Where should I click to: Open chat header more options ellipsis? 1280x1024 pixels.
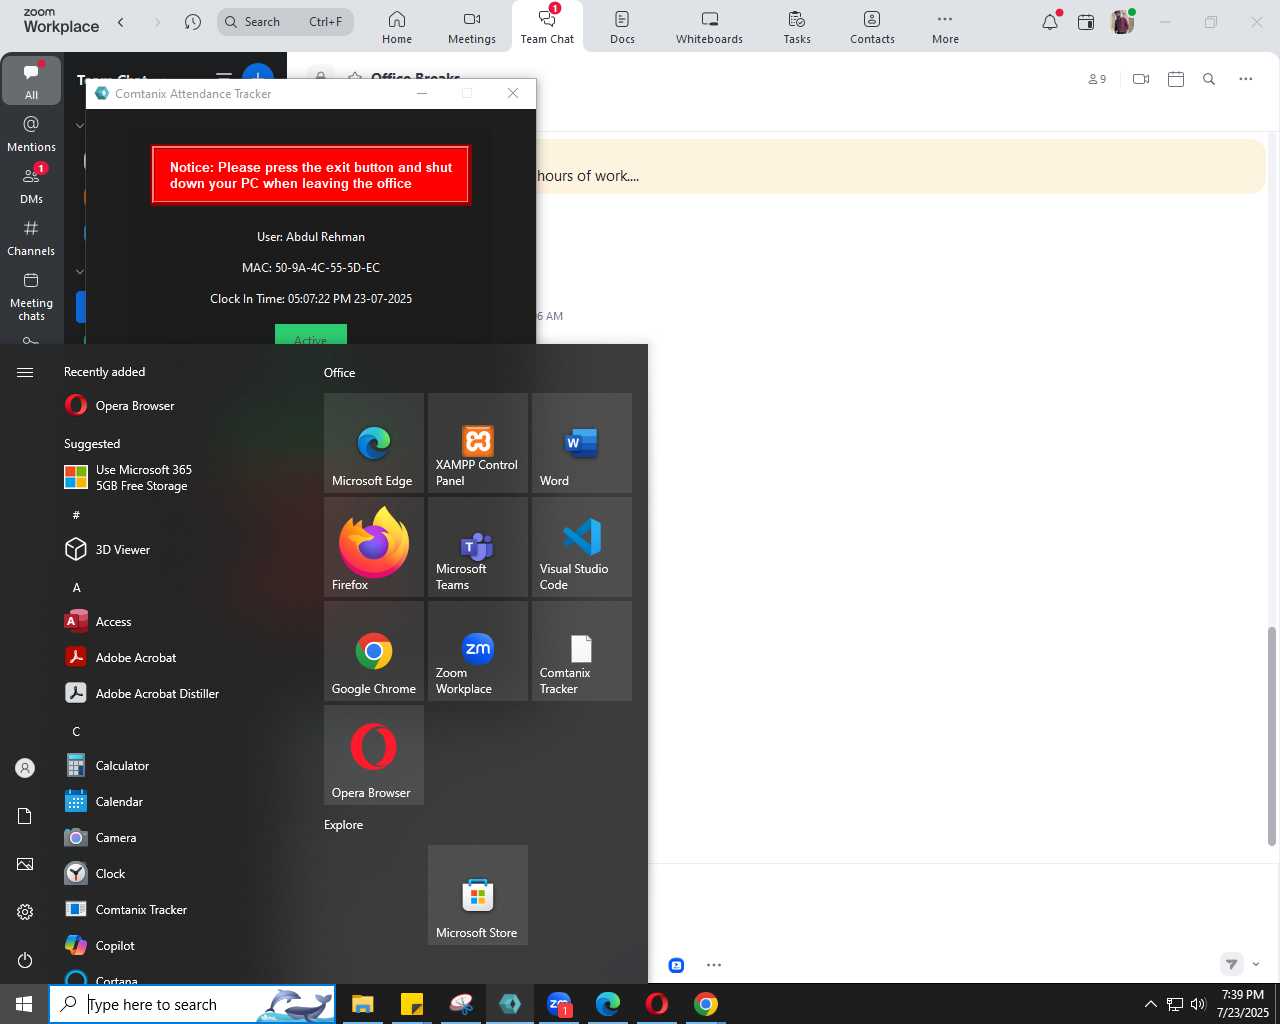tap(1245, 79)
